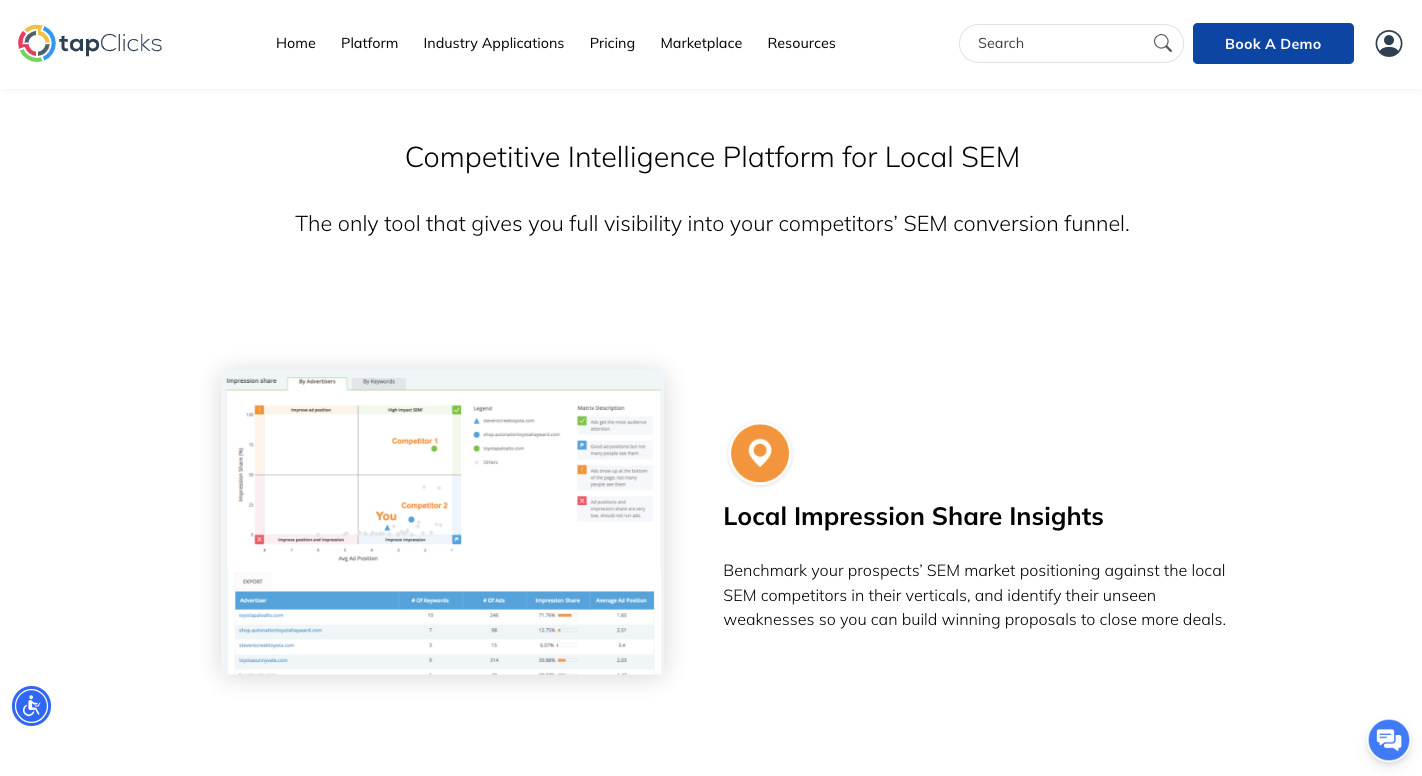Open the Platform menu
The width and height of the screenshot is (1422, 776).
369,43
